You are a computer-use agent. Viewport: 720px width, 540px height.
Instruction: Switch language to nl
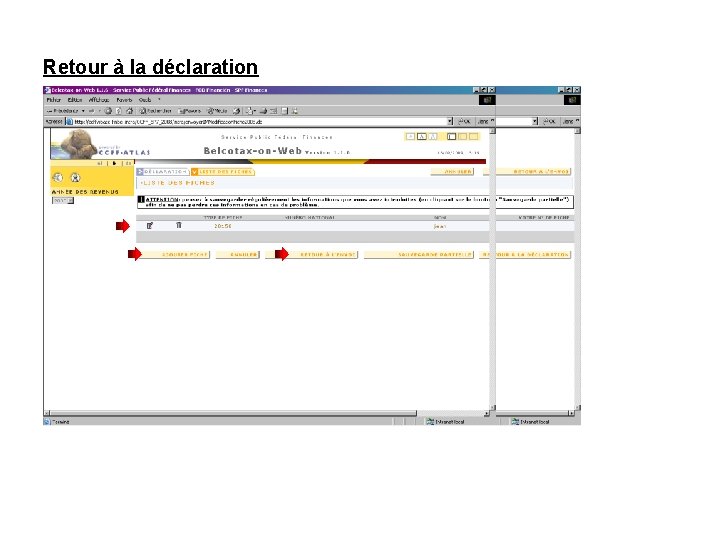coord(100,163)
